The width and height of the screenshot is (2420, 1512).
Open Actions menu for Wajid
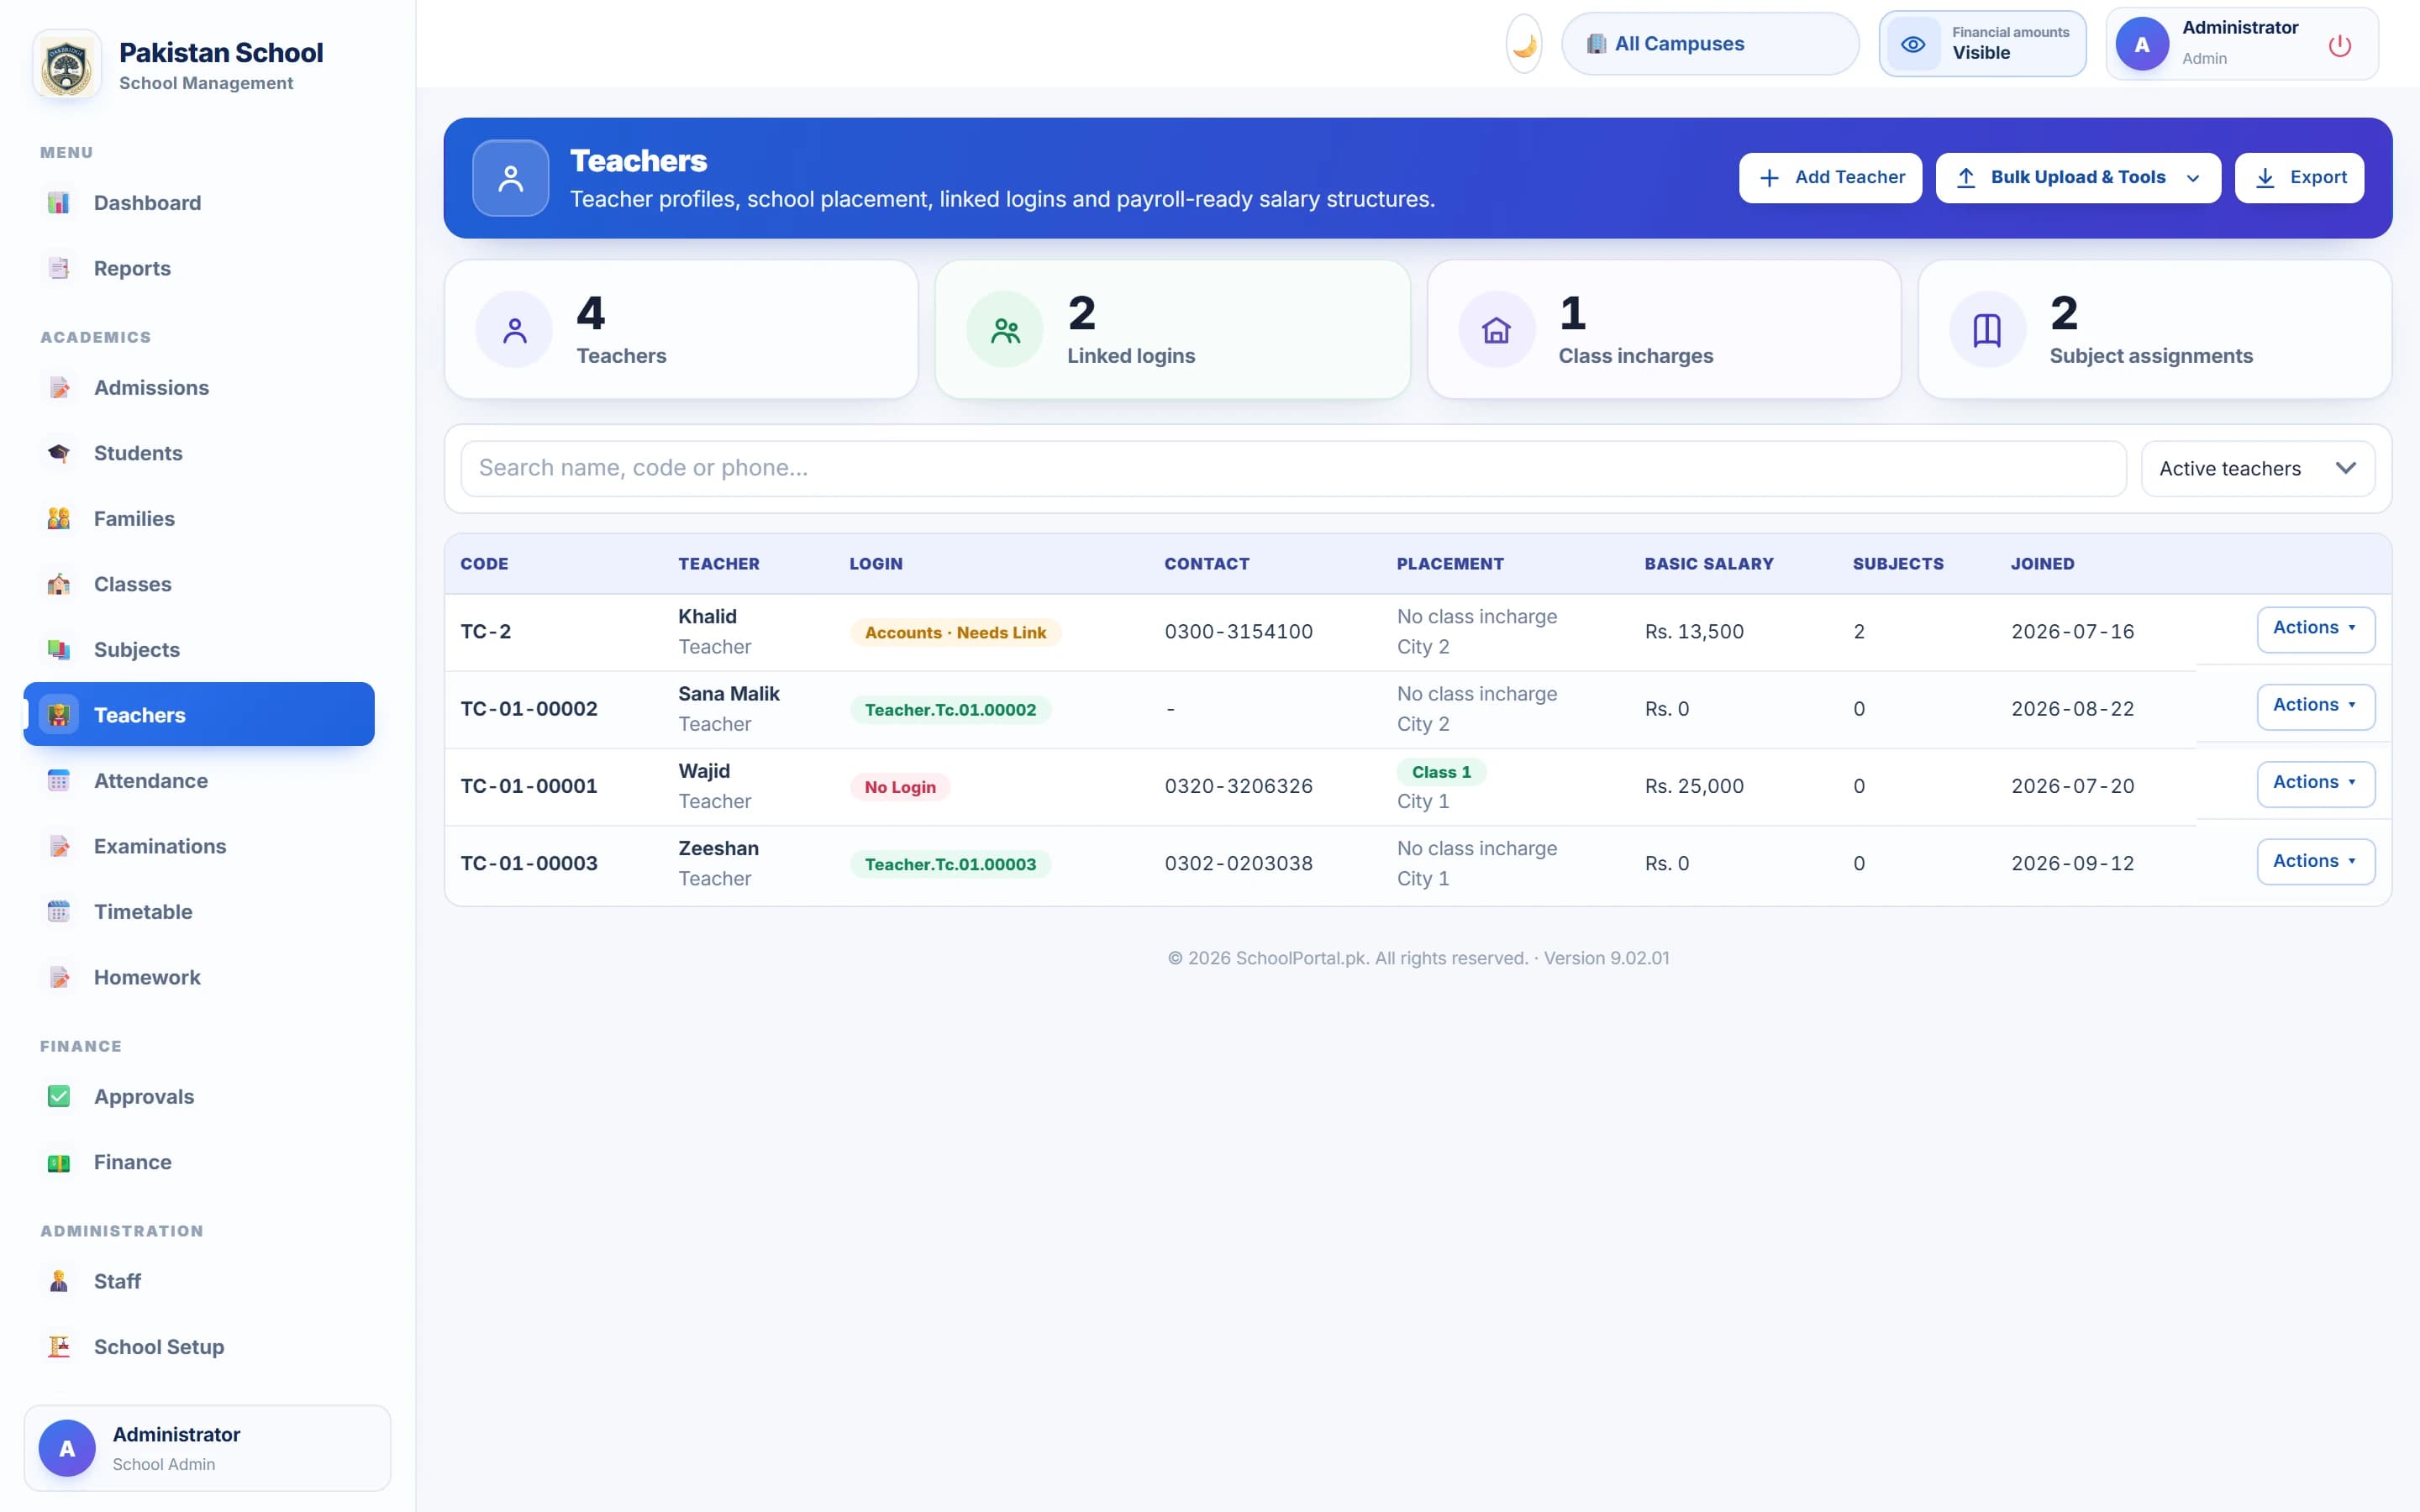[x=2315, y=783]
